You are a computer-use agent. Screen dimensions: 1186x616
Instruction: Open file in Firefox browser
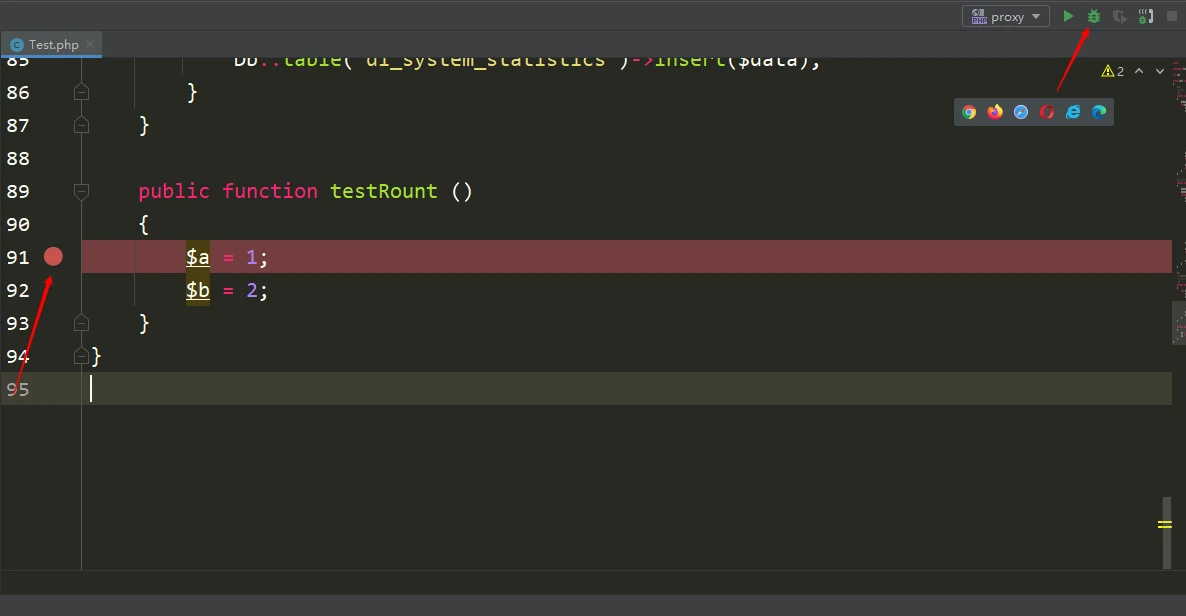tap(994, 112)
